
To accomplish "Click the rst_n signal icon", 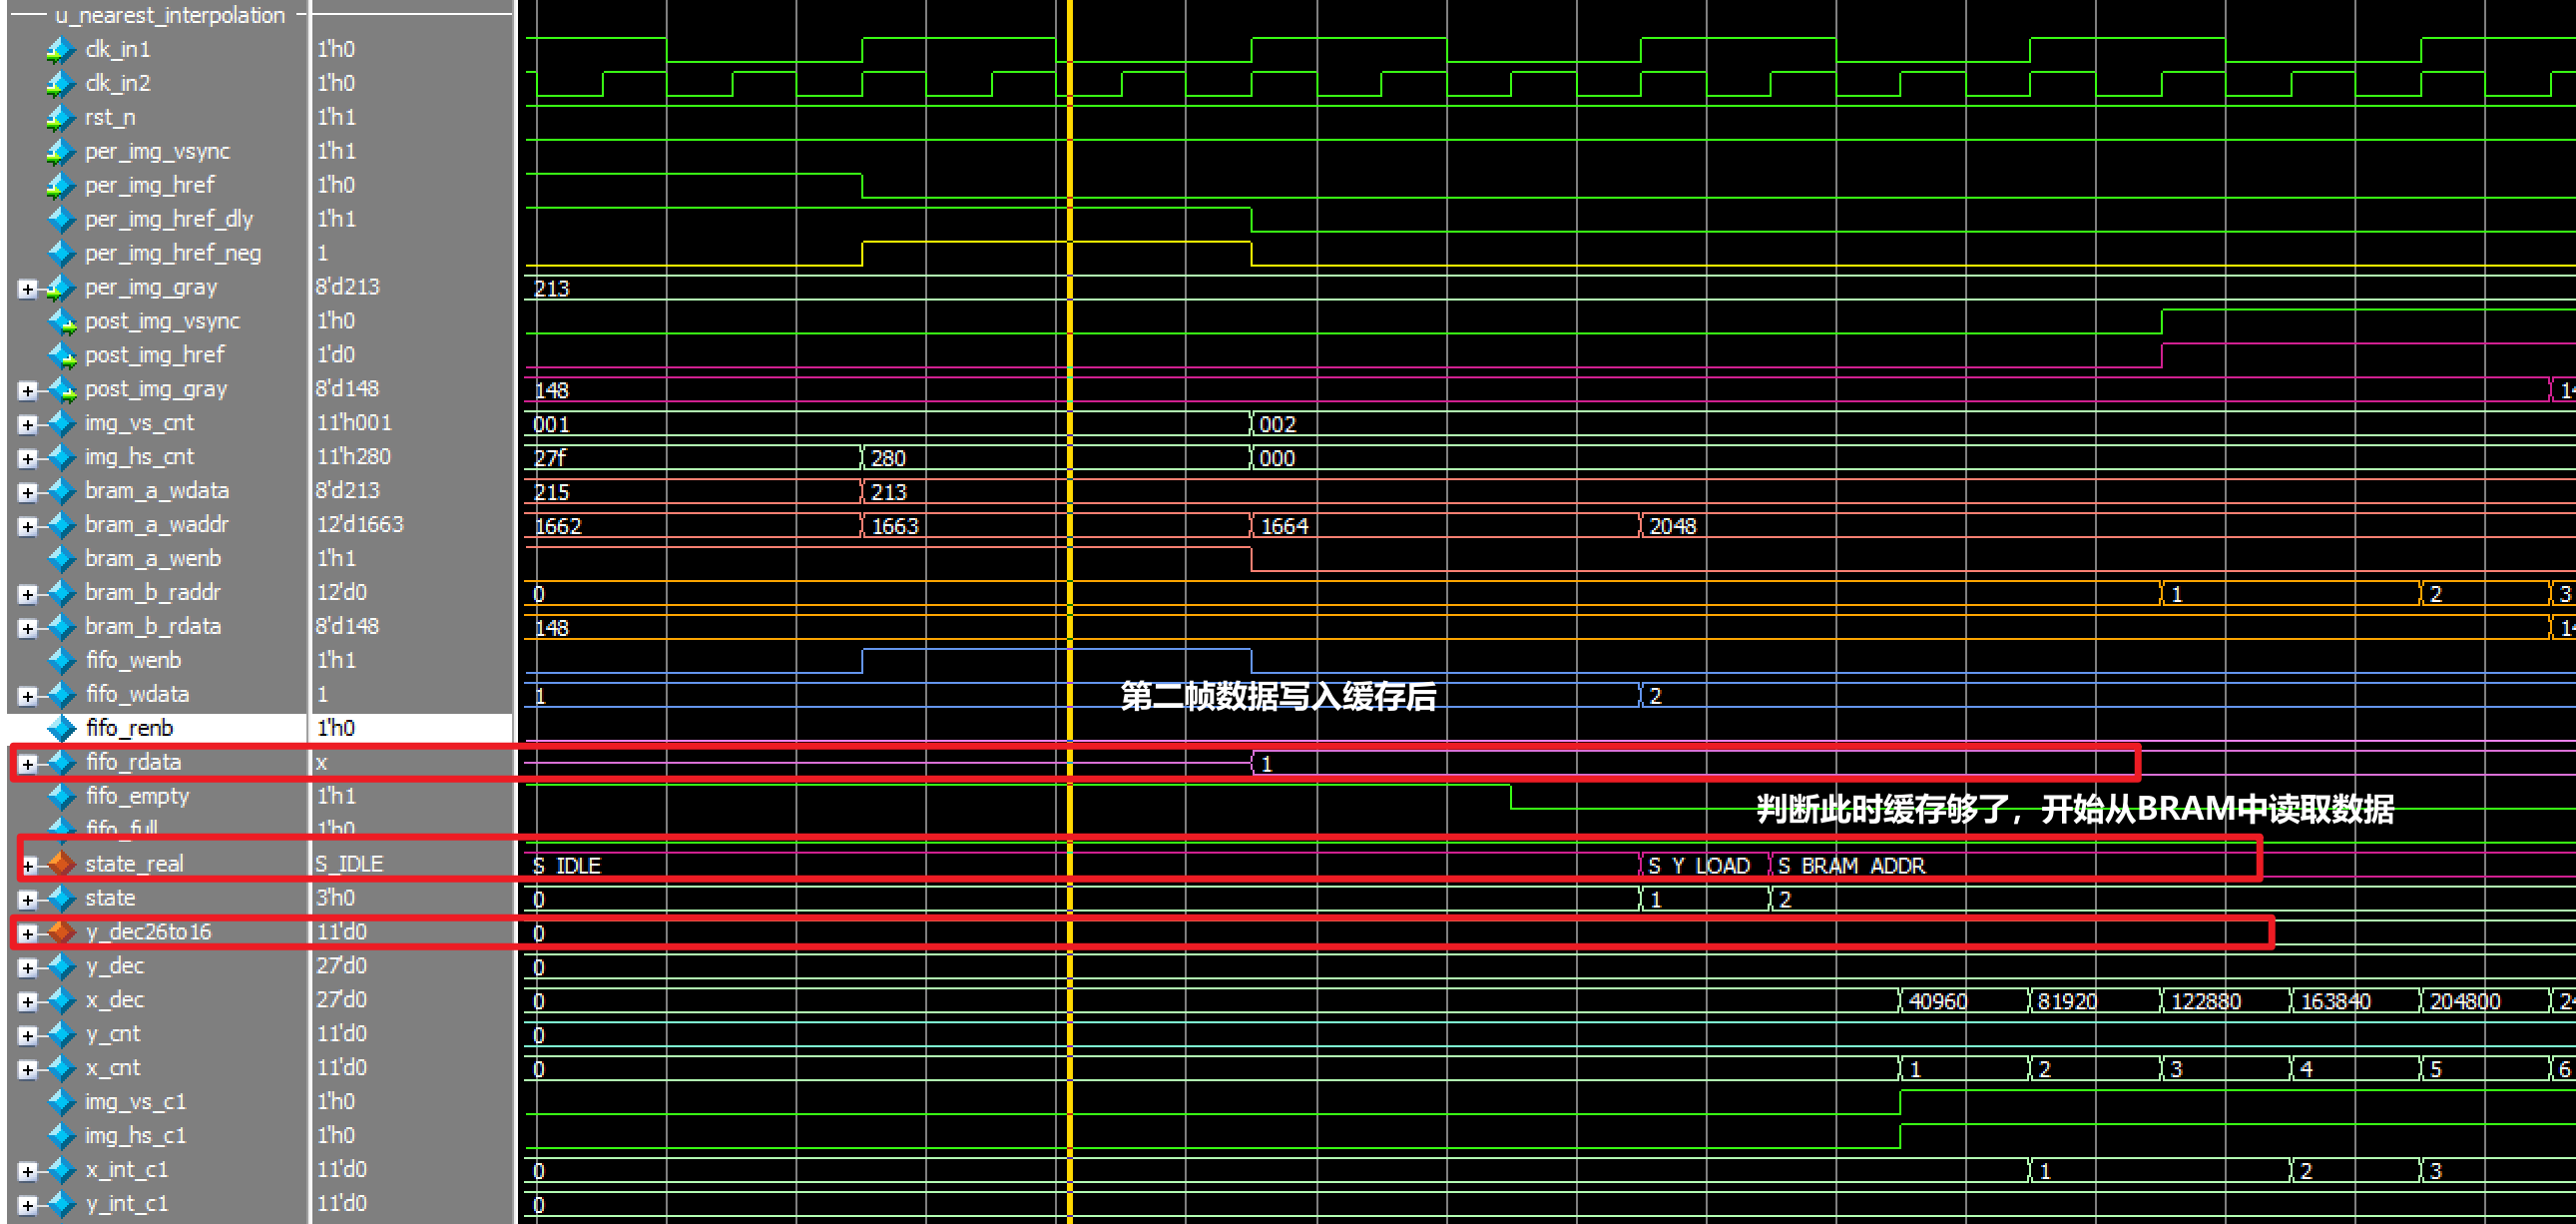I will (x=61, y=118).
